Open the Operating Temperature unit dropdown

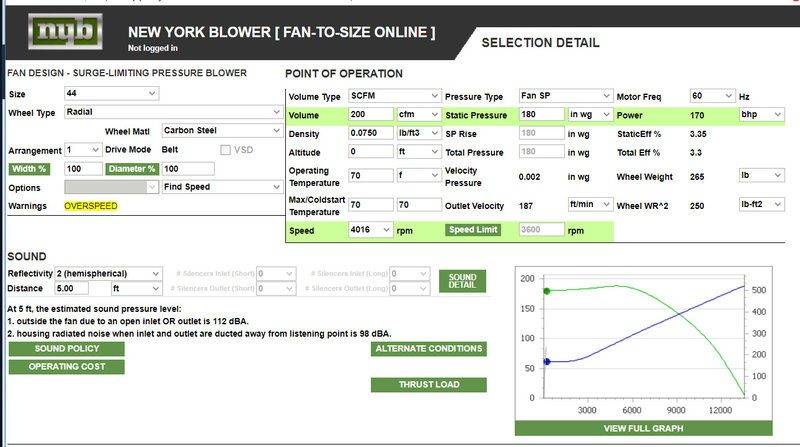point(418,175)
